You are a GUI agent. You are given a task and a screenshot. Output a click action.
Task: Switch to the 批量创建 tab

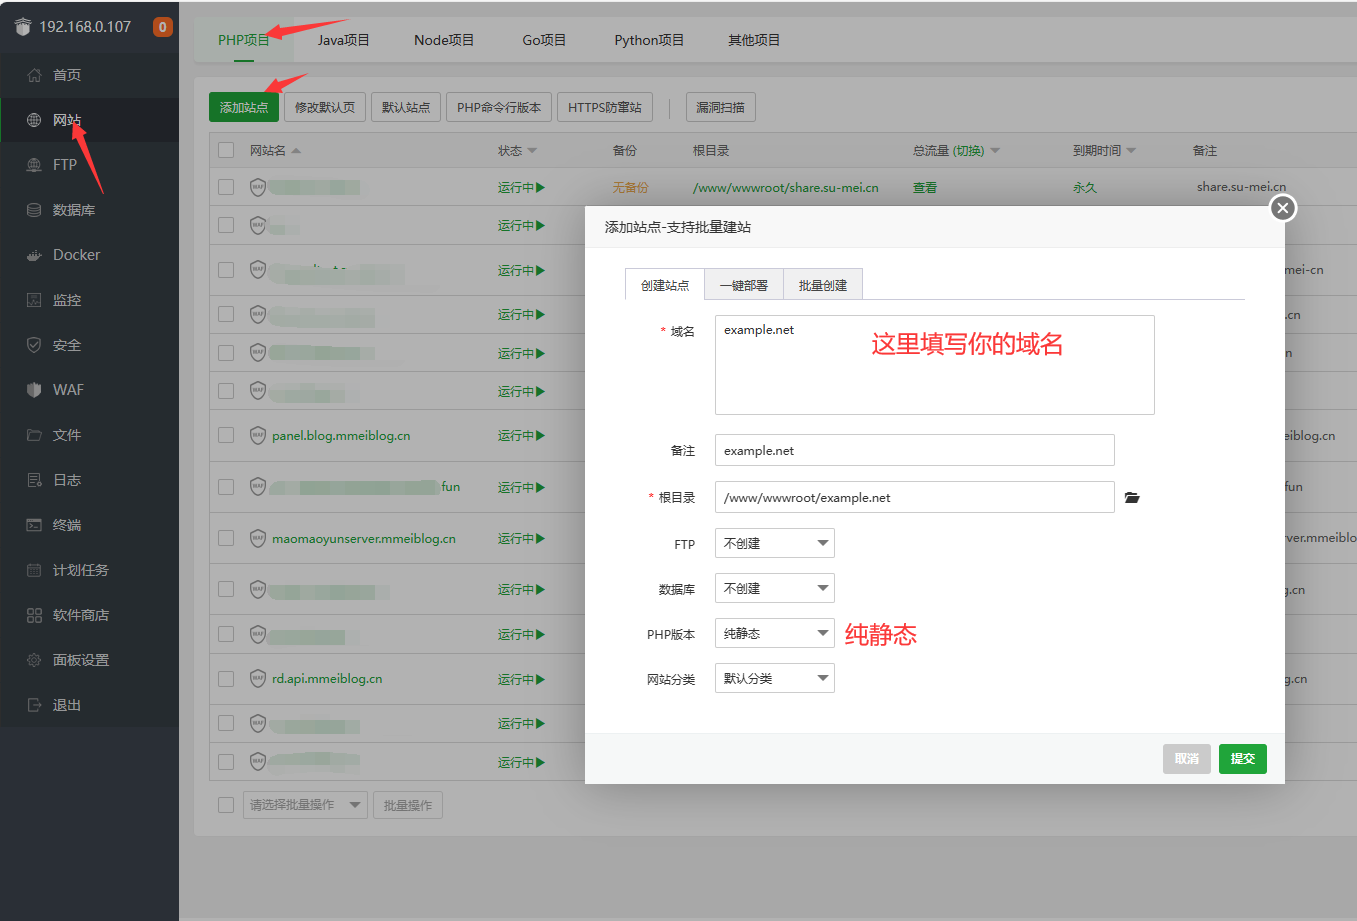point(822,285)
